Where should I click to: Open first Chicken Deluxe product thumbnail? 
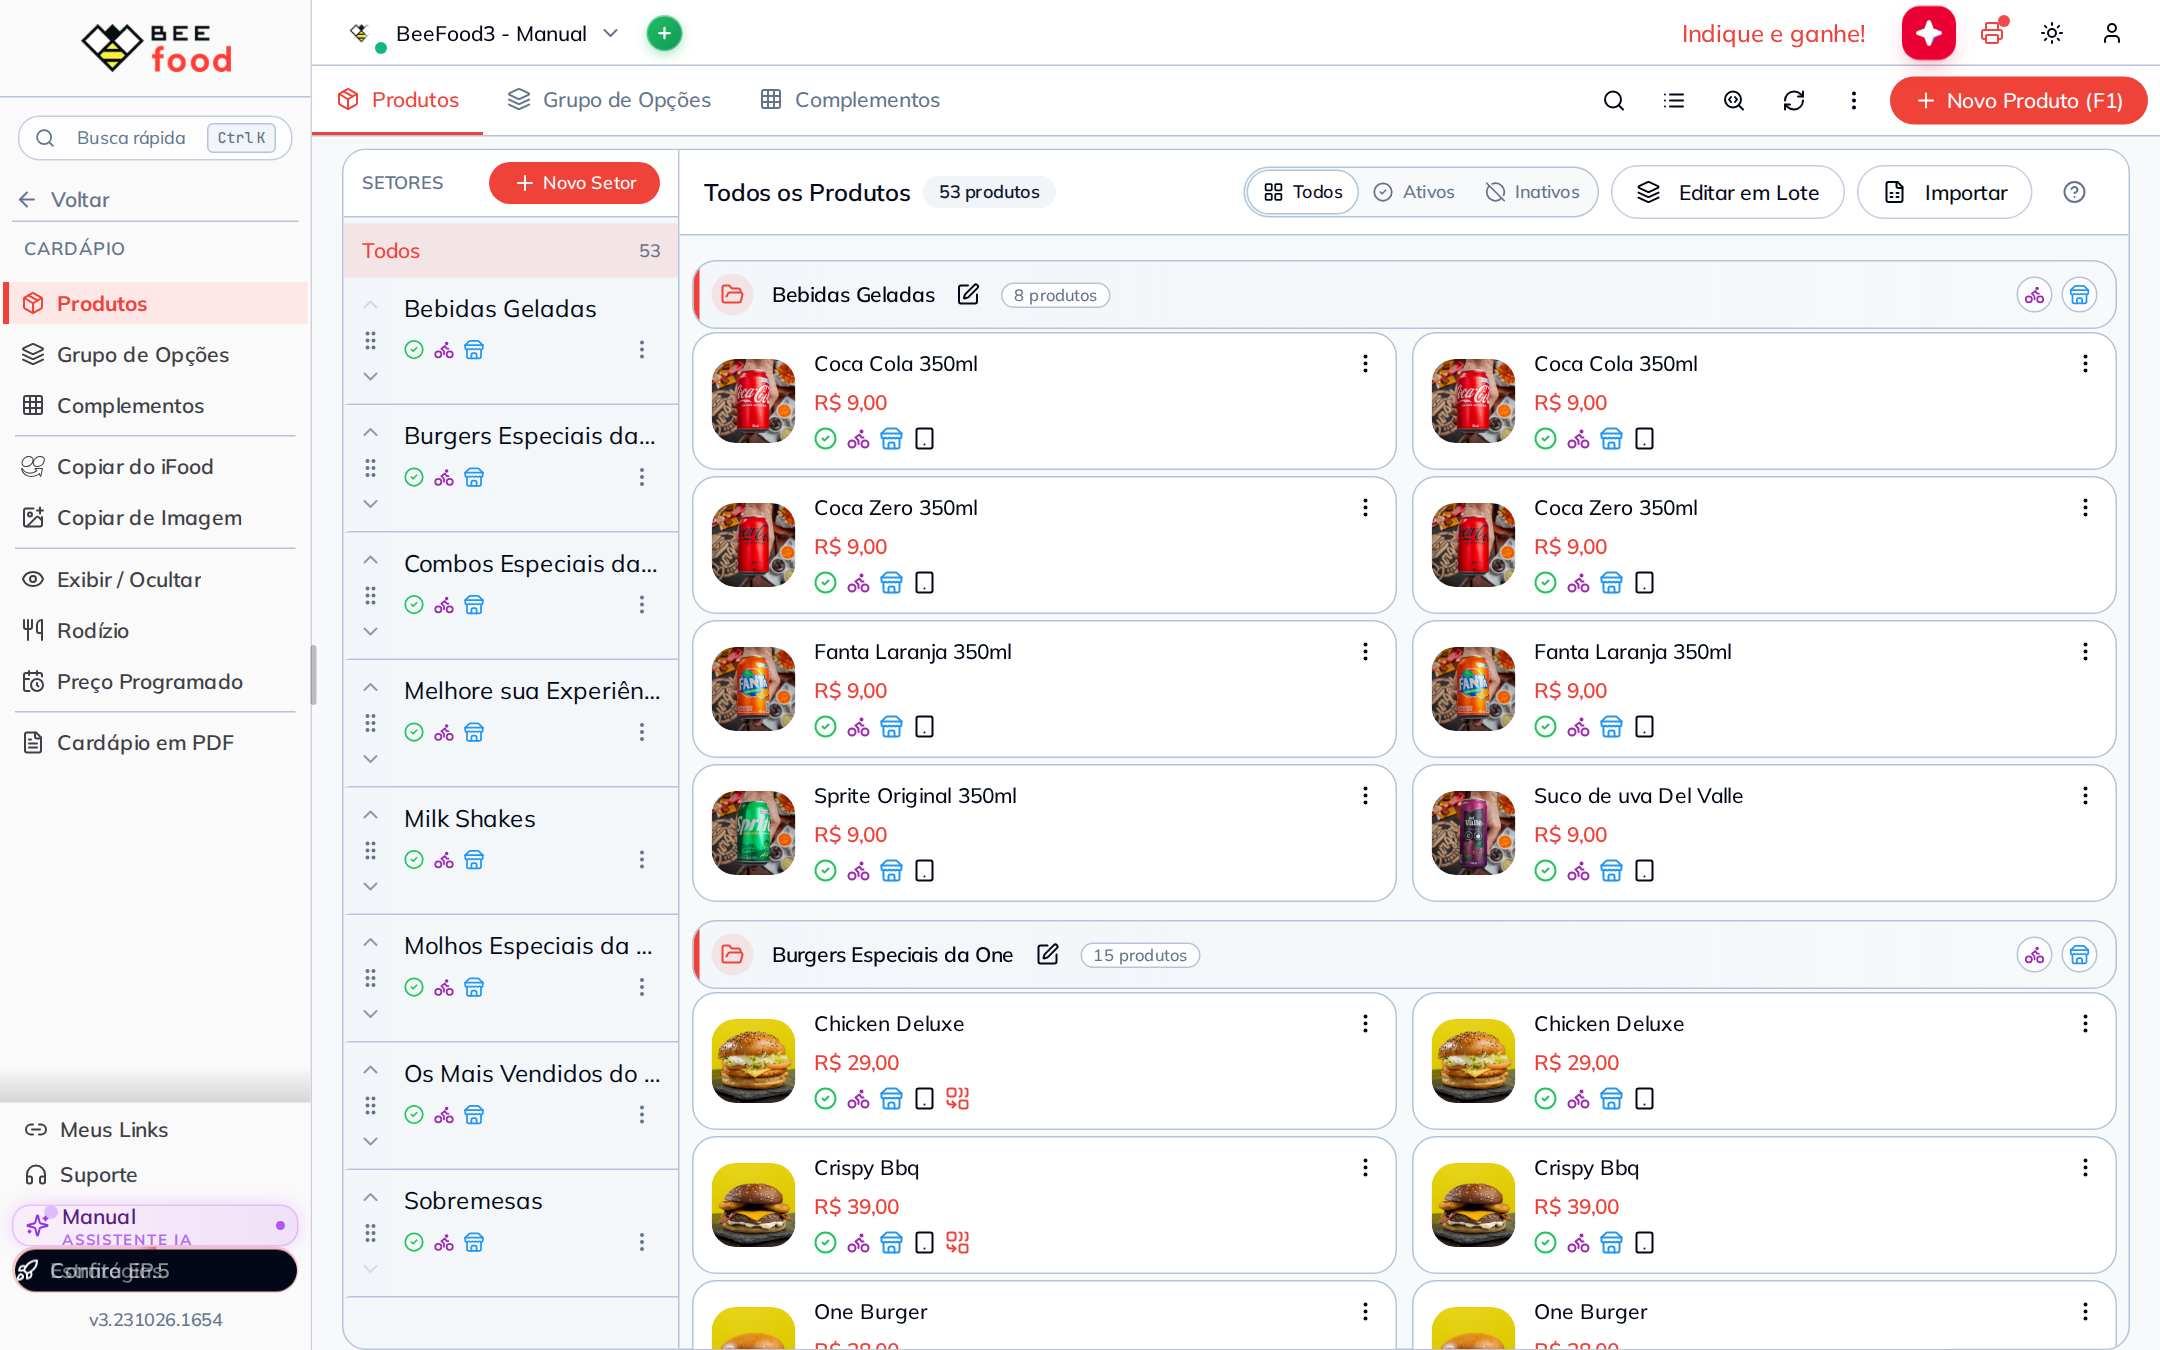coord(753,1061)
